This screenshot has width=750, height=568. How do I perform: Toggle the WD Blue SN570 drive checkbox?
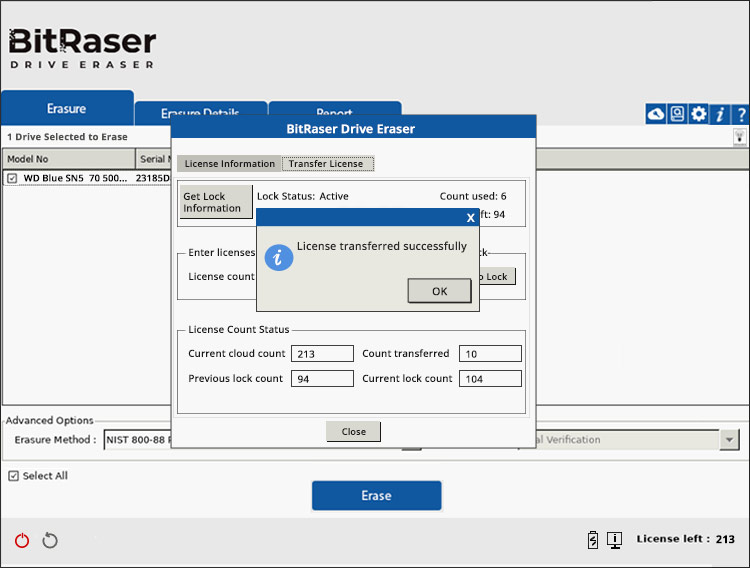(12, 178)
